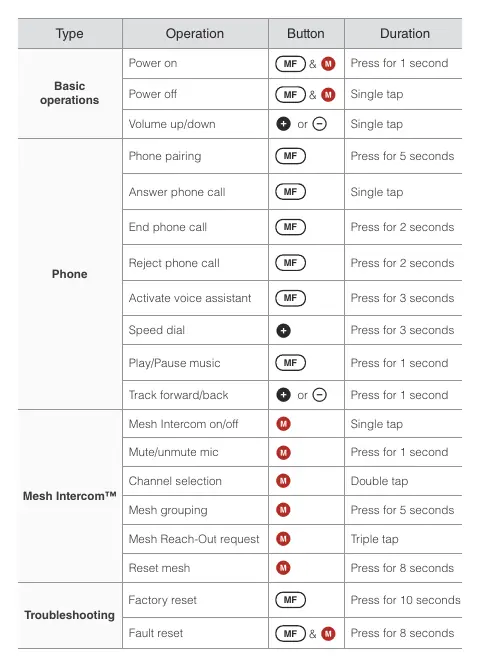Select the Mesh Intercom type cell
This screenshot has width=480, height=667.
click(x=70, y=496)
